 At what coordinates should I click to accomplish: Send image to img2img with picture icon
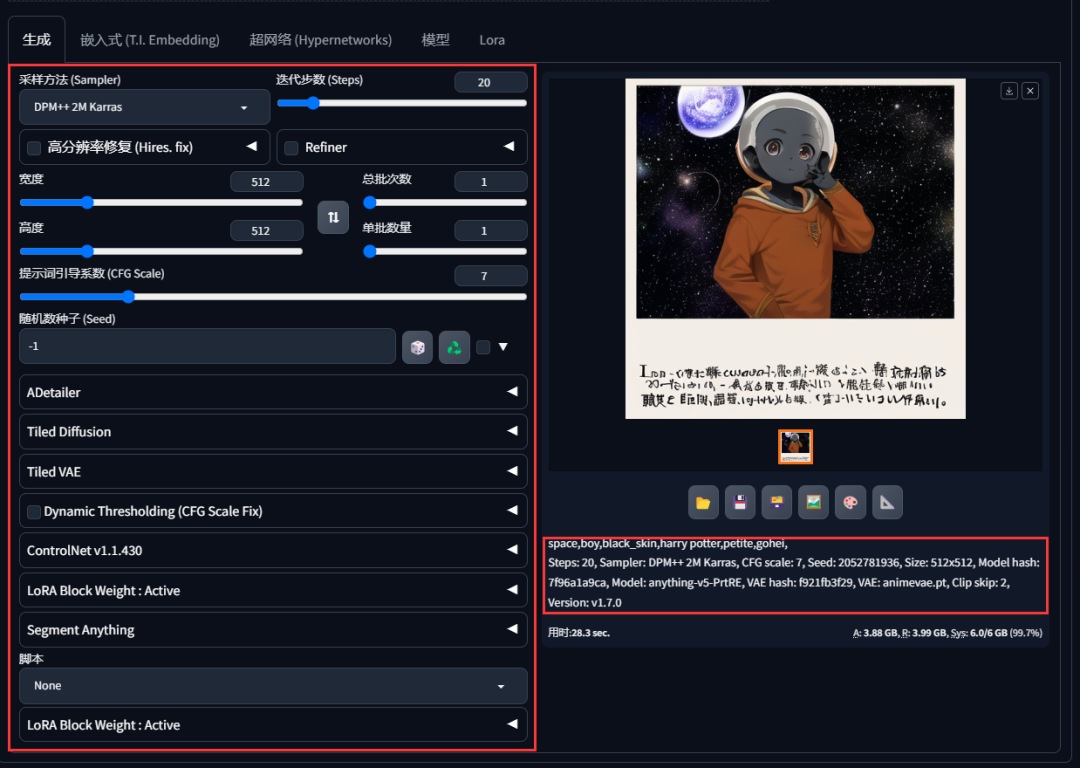(x=813, y=503)
